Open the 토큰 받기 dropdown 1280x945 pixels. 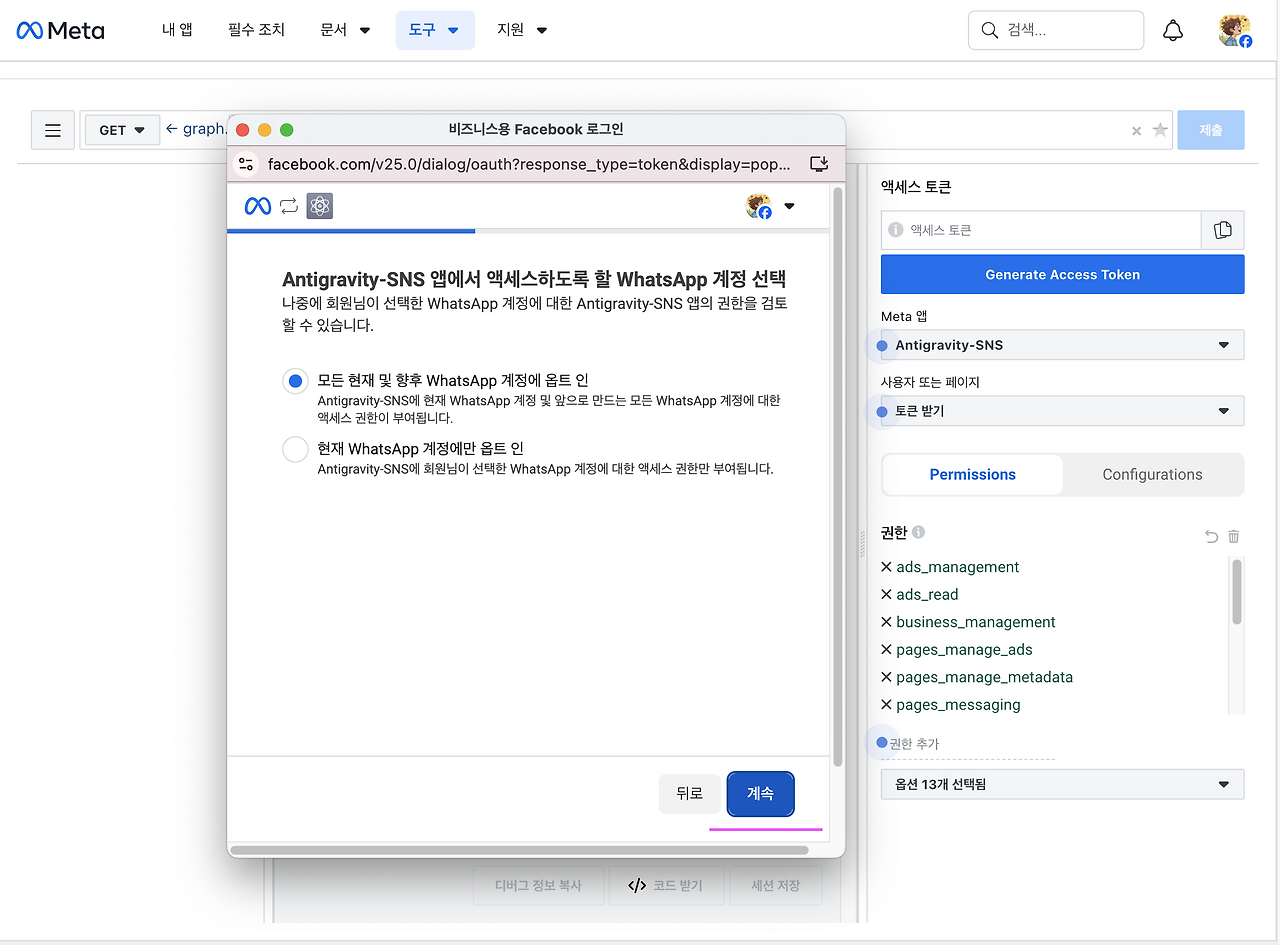tap(1063, 411)
